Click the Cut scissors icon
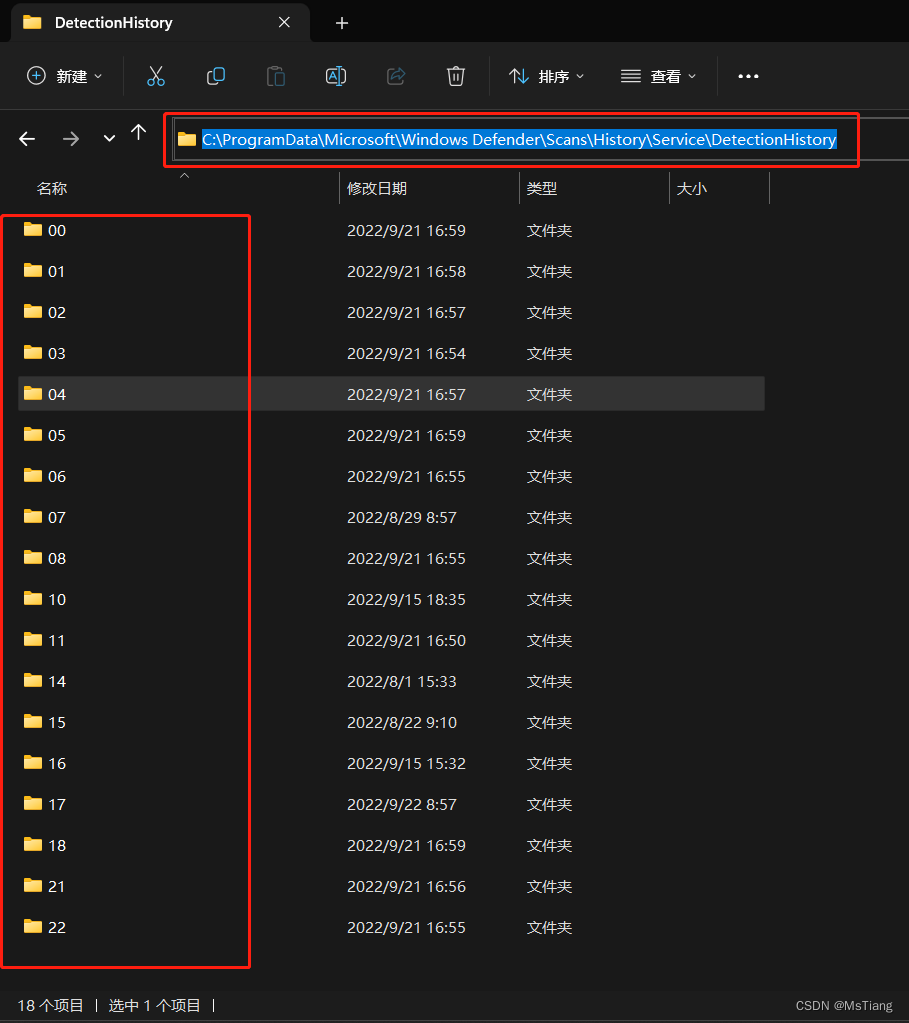909x1023 pixels. pyautogui.click(x=155, y=76)
